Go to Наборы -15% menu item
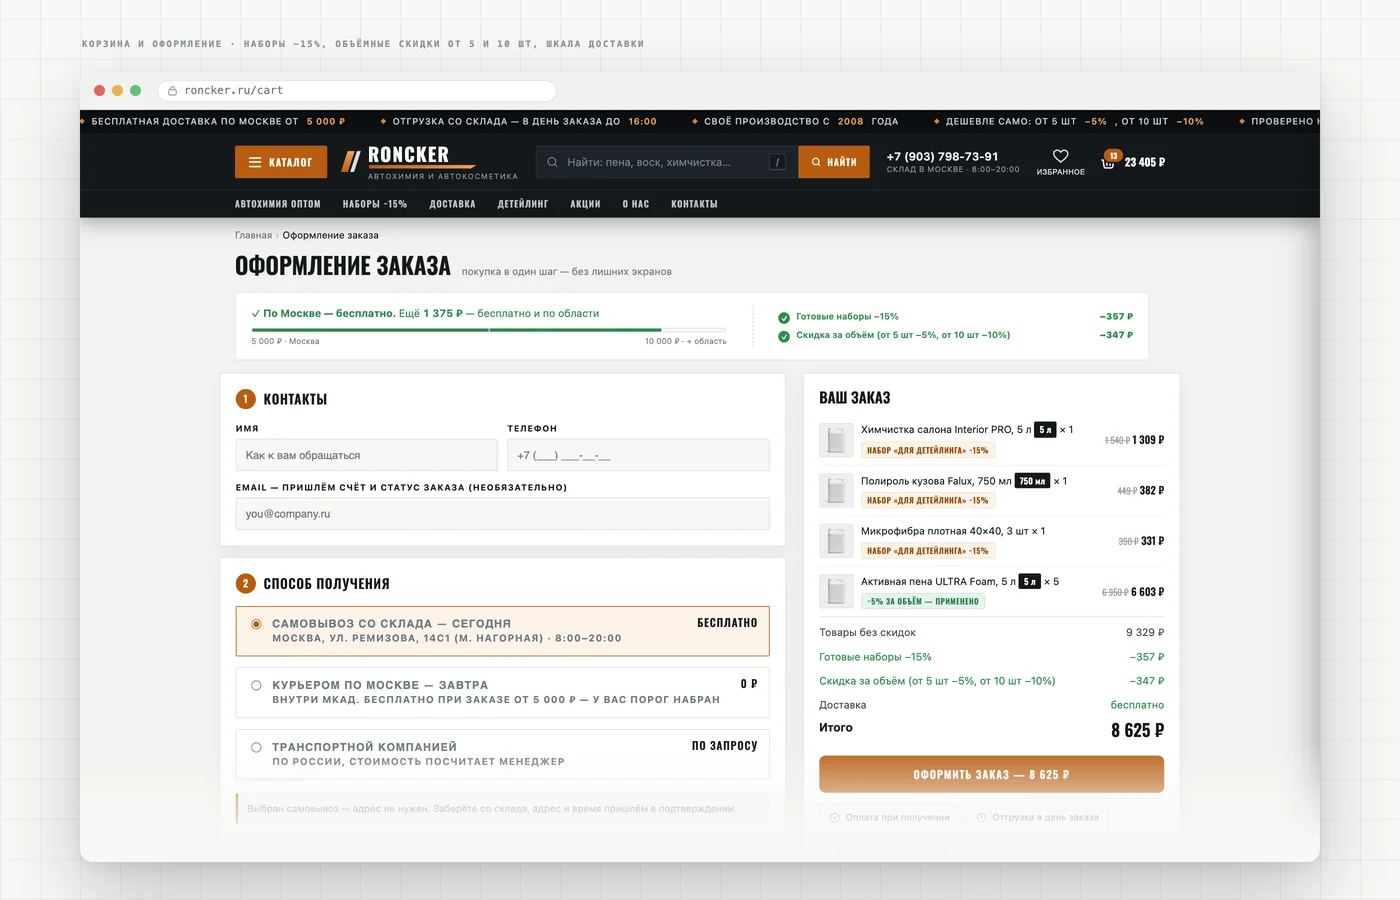1400x900 pixels. [375, 204]
